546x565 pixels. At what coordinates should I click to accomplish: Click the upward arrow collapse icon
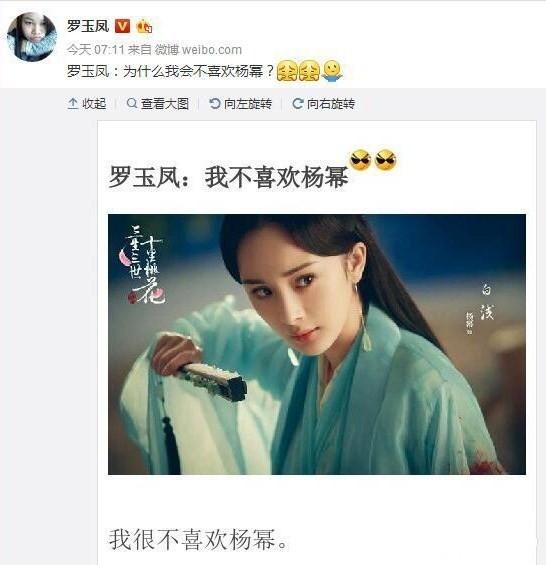pos(73,104)
